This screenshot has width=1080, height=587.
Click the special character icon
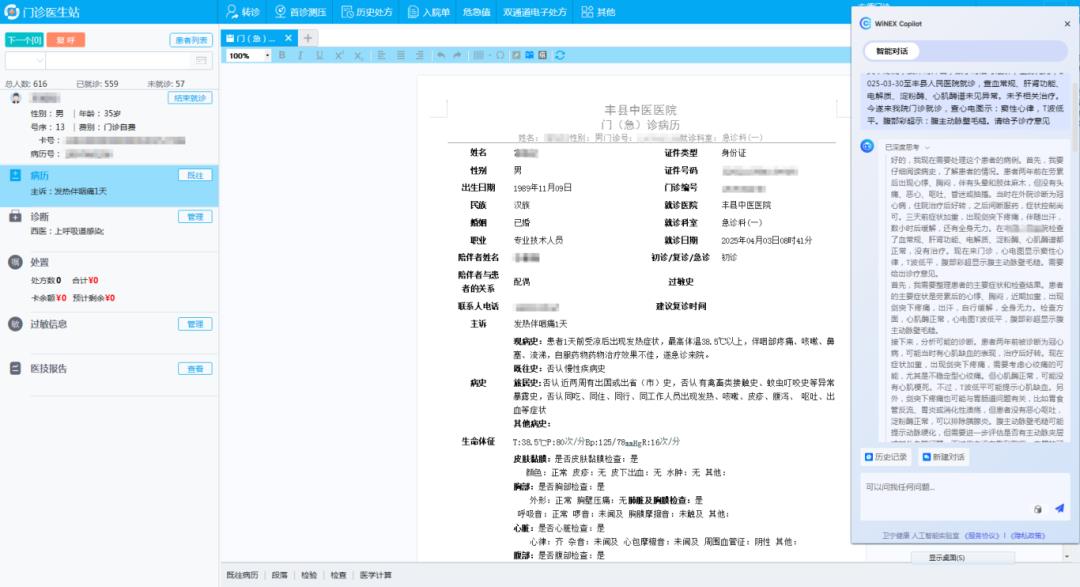[500, 55]
